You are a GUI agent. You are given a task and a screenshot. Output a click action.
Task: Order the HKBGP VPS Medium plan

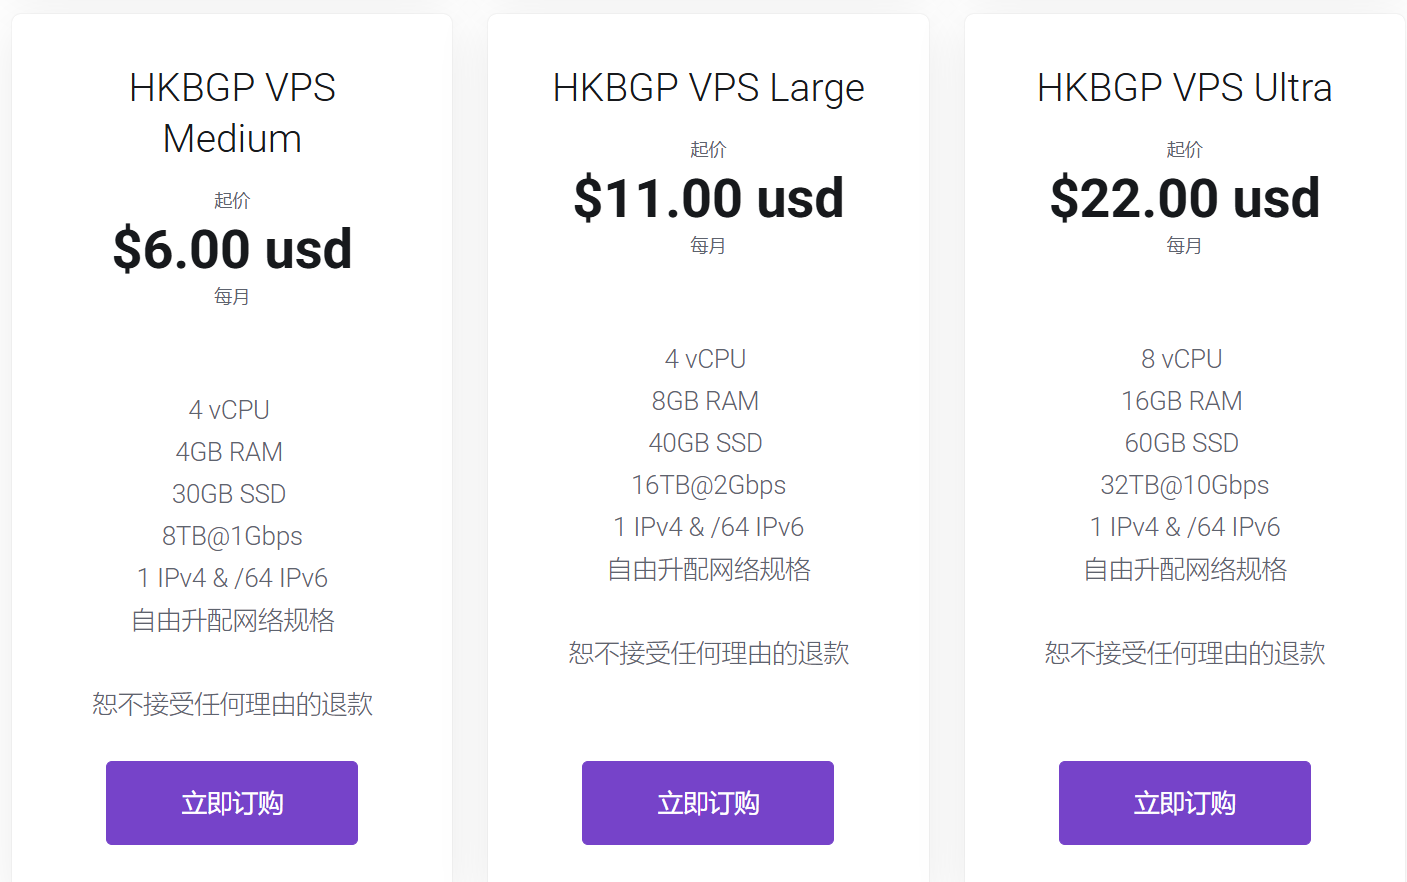[x=232, y=803]
